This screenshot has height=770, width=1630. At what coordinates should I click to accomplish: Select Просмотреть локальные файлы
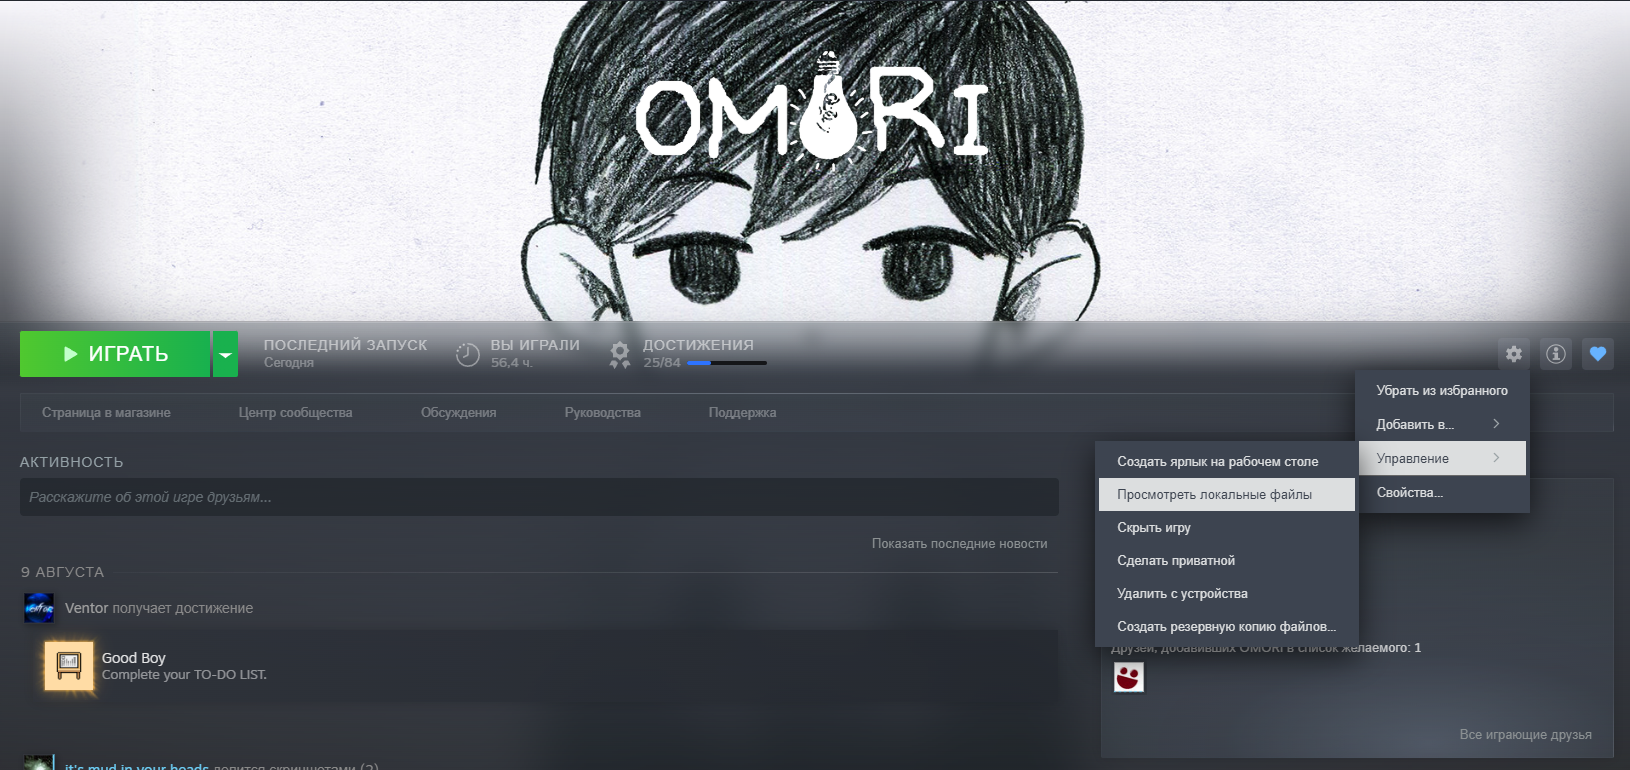pos(1227,494)
